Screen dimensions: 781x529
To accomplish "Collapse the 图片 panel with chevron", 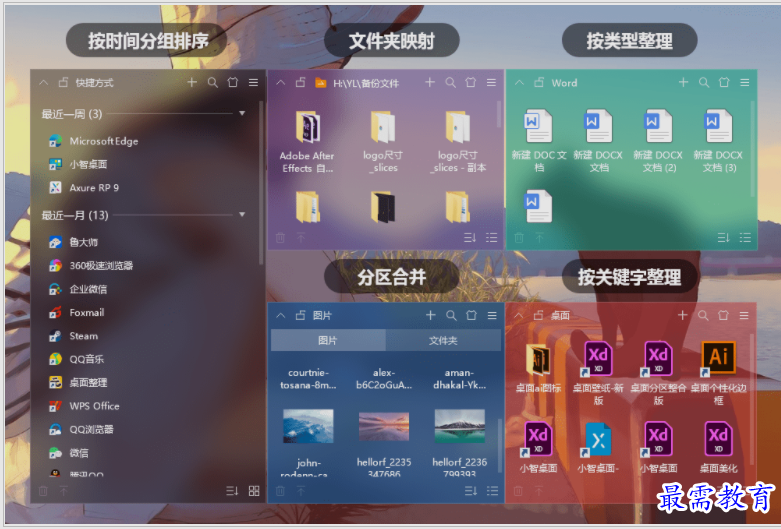I will (281, 315).
